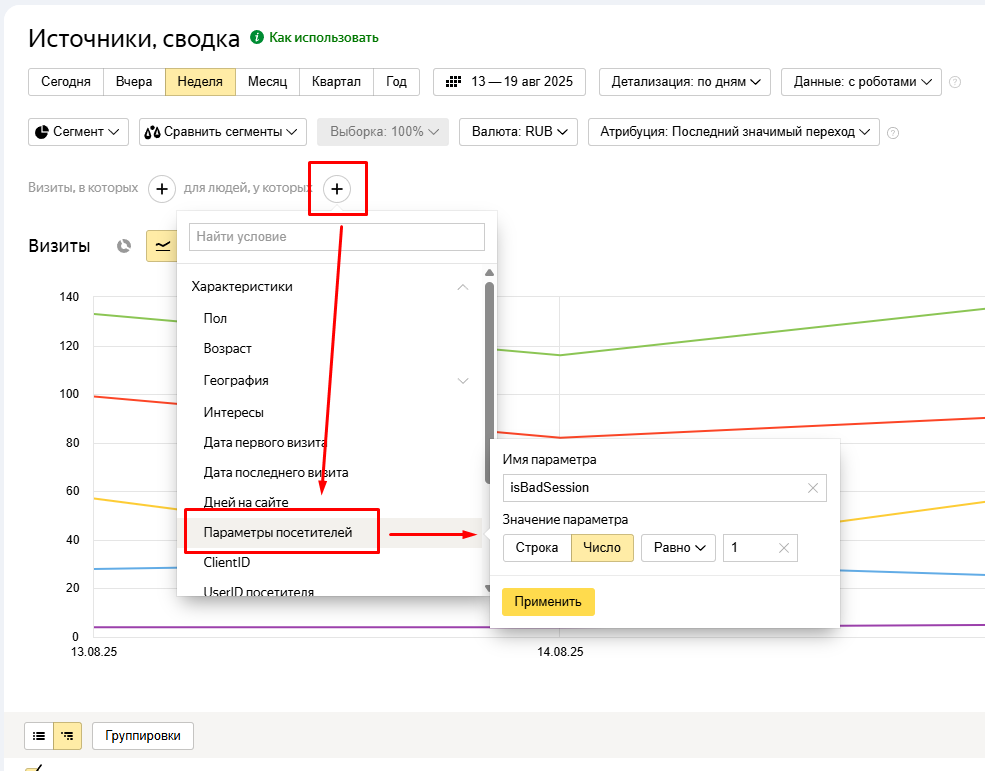Select 'Строка' as the parameter value type
This screenshot has width=985, height=771.
click(537, 548)
